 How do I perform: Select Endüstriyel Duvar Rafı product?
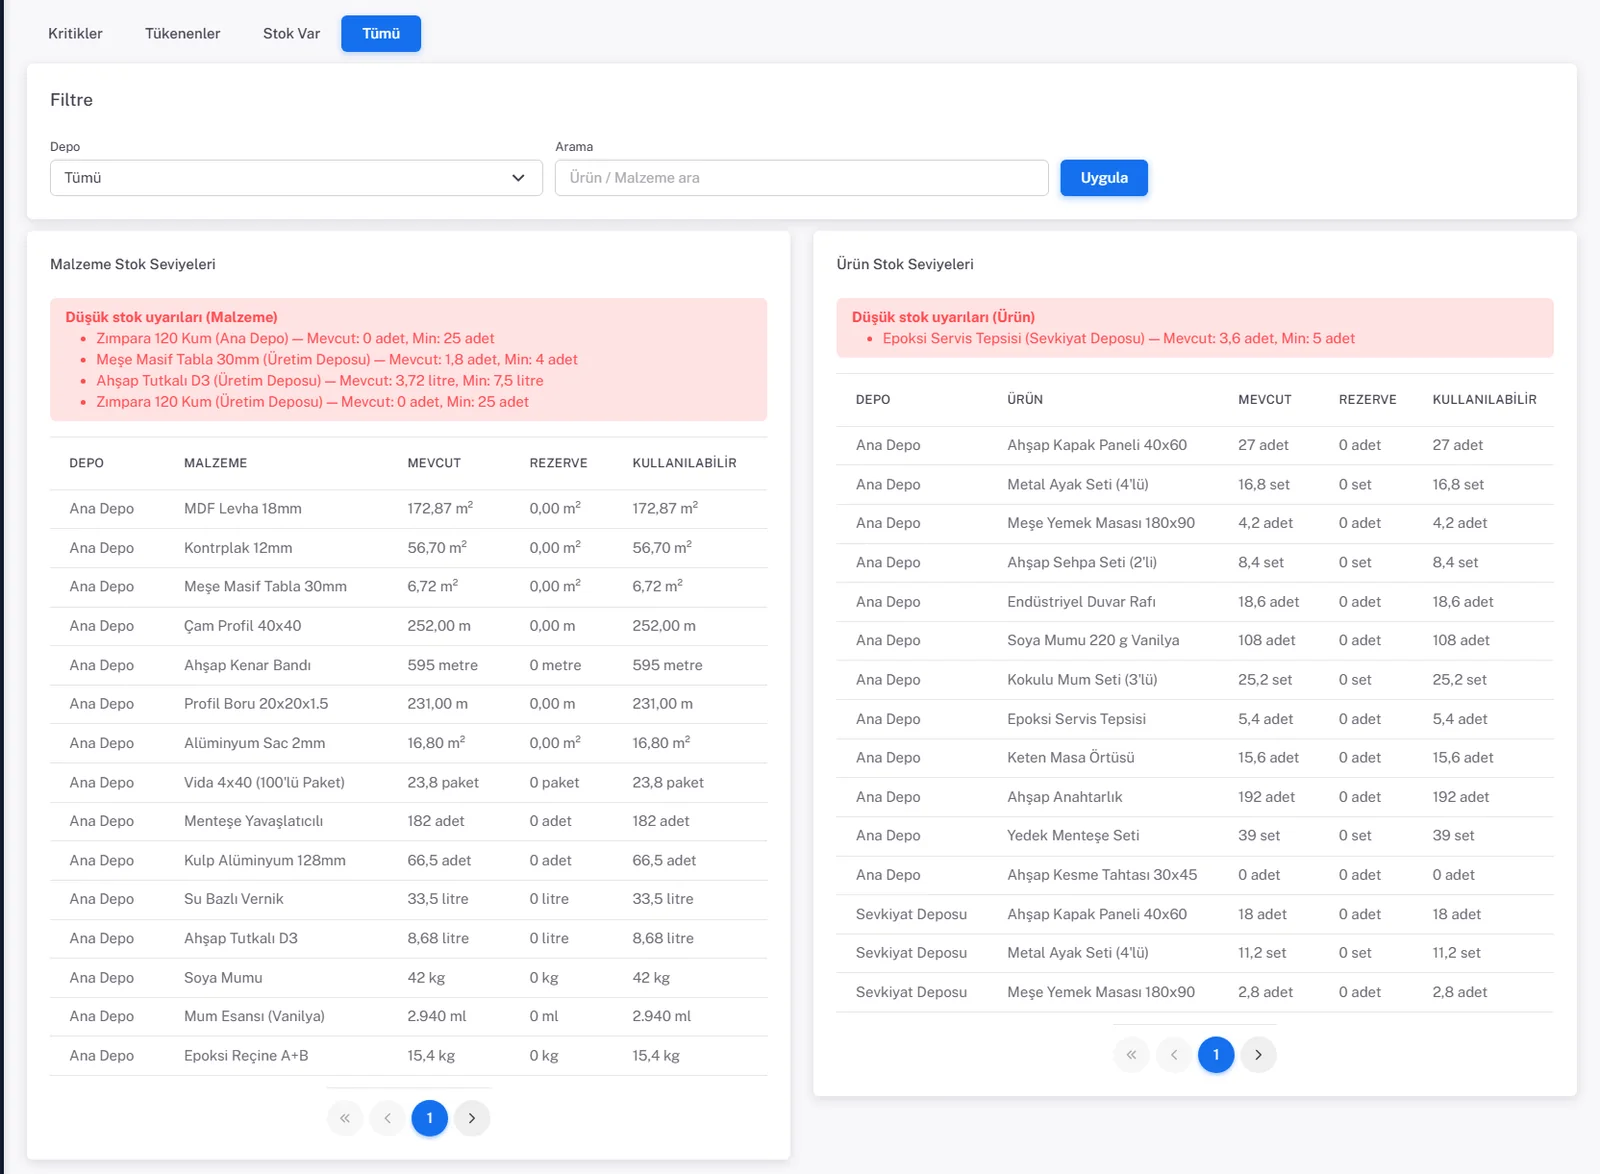(1081, 602)
